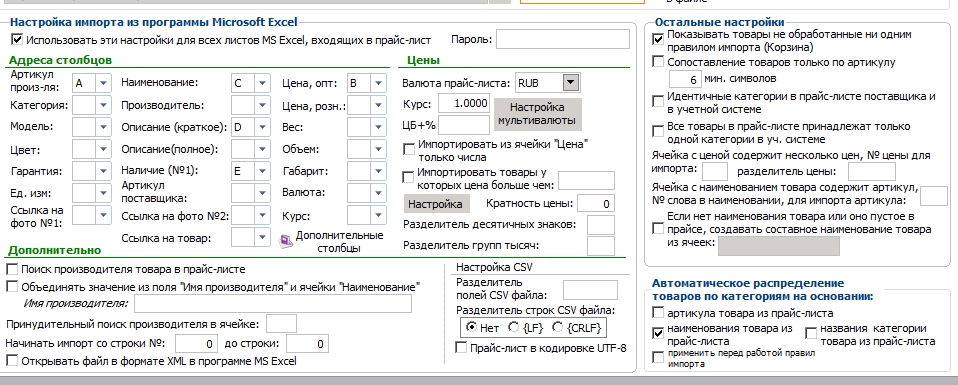Open the Наличие (№1) column dropdown
This screenshot has height=385, width=958.
point(262,171)
